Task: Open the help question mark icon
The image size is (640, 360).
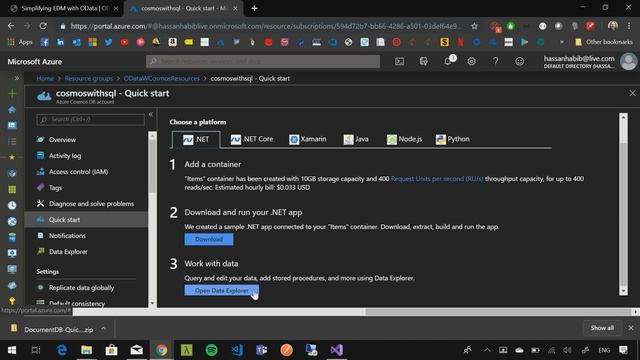Action: pos(495,62)
